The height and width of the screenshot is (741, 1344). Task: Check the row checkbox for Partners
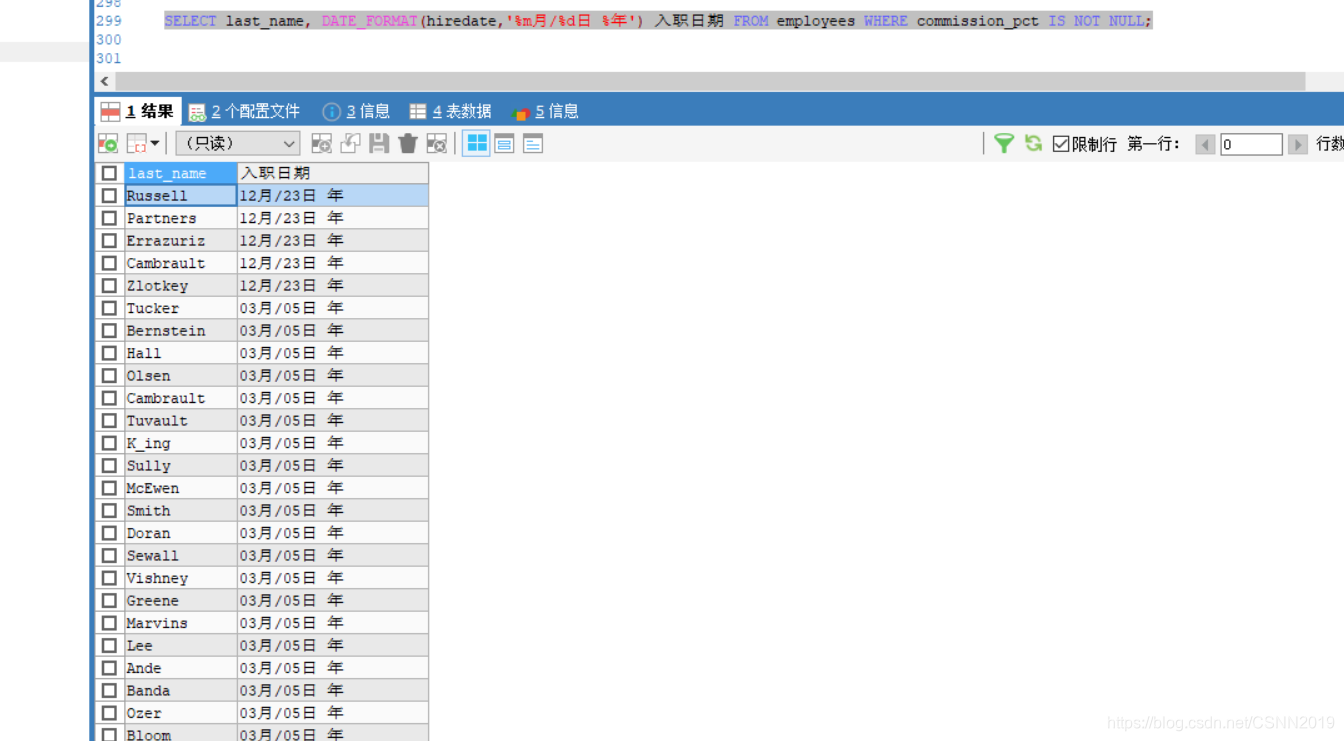[110, 218]
